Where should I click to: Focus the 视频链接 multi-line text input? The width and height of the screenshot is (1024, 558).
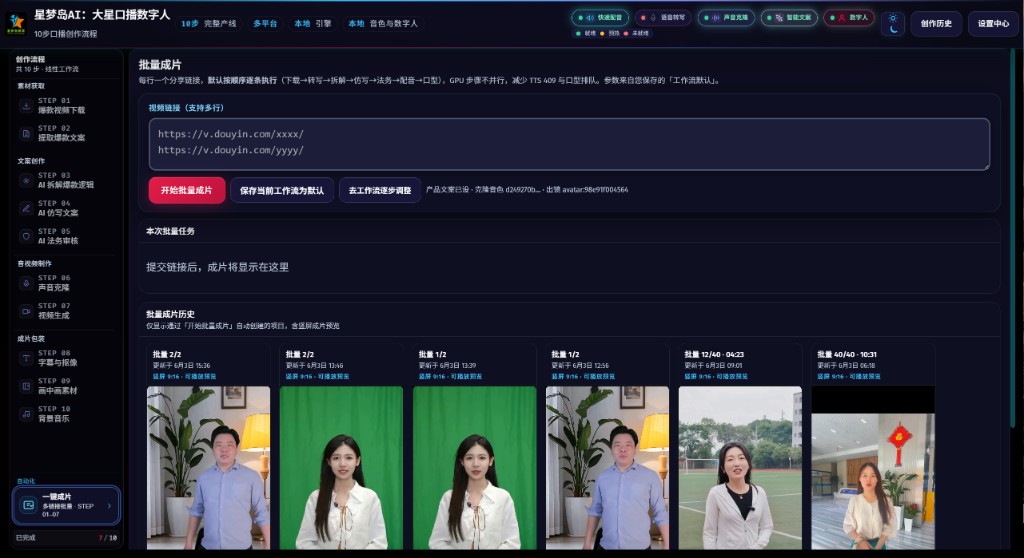tap(569, 144)
